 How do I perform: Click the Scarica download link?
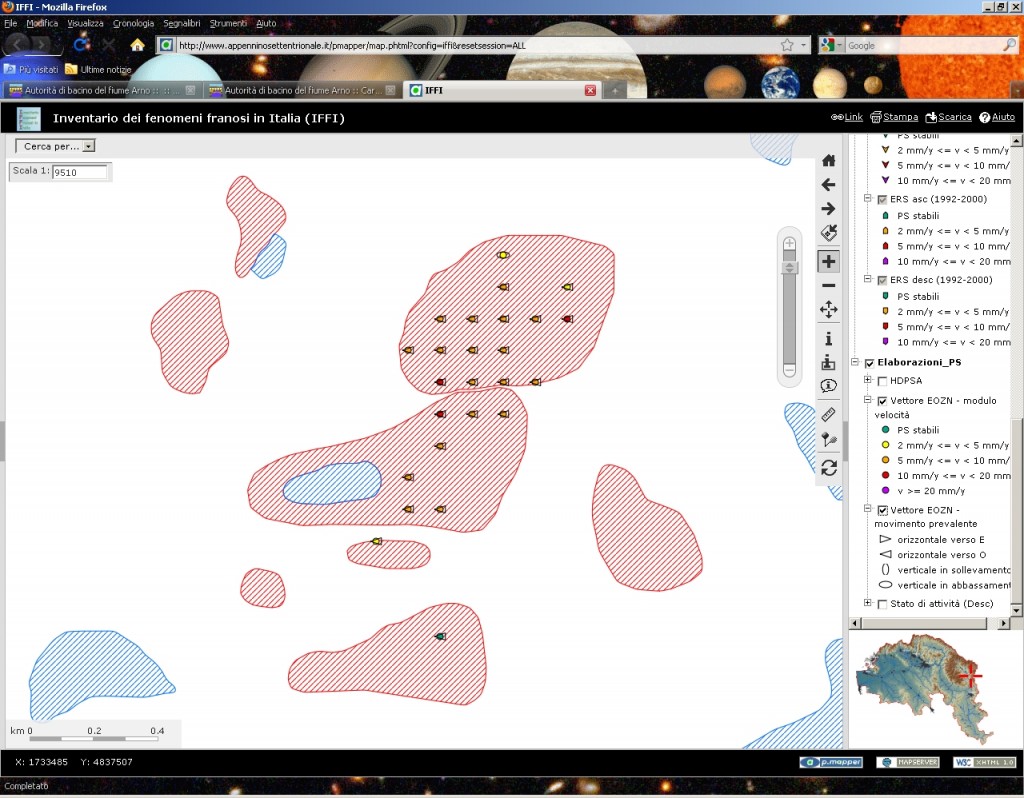point(949,117)
